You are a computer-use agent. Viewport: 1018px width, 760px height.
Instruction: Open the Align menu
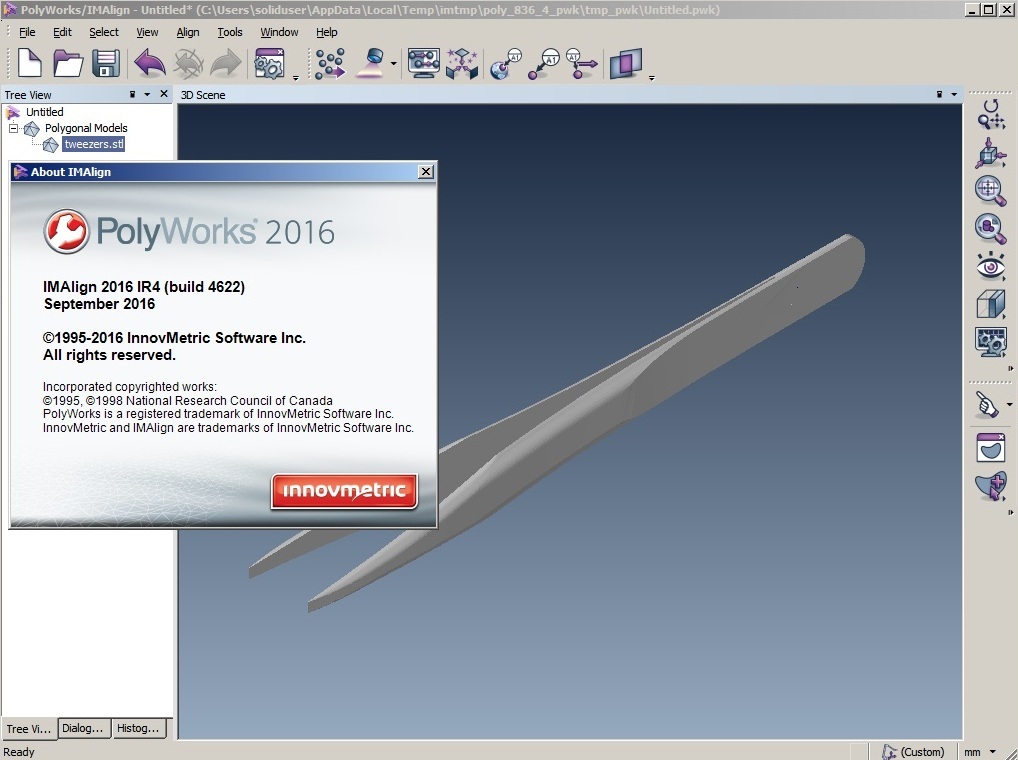pos(188,32)
